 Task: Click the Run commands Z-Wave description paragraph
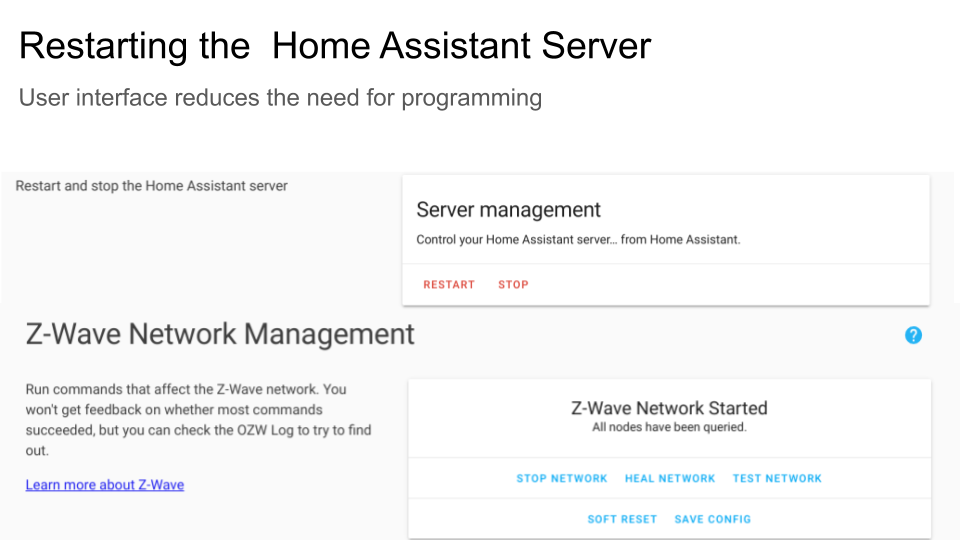[198, 420]
